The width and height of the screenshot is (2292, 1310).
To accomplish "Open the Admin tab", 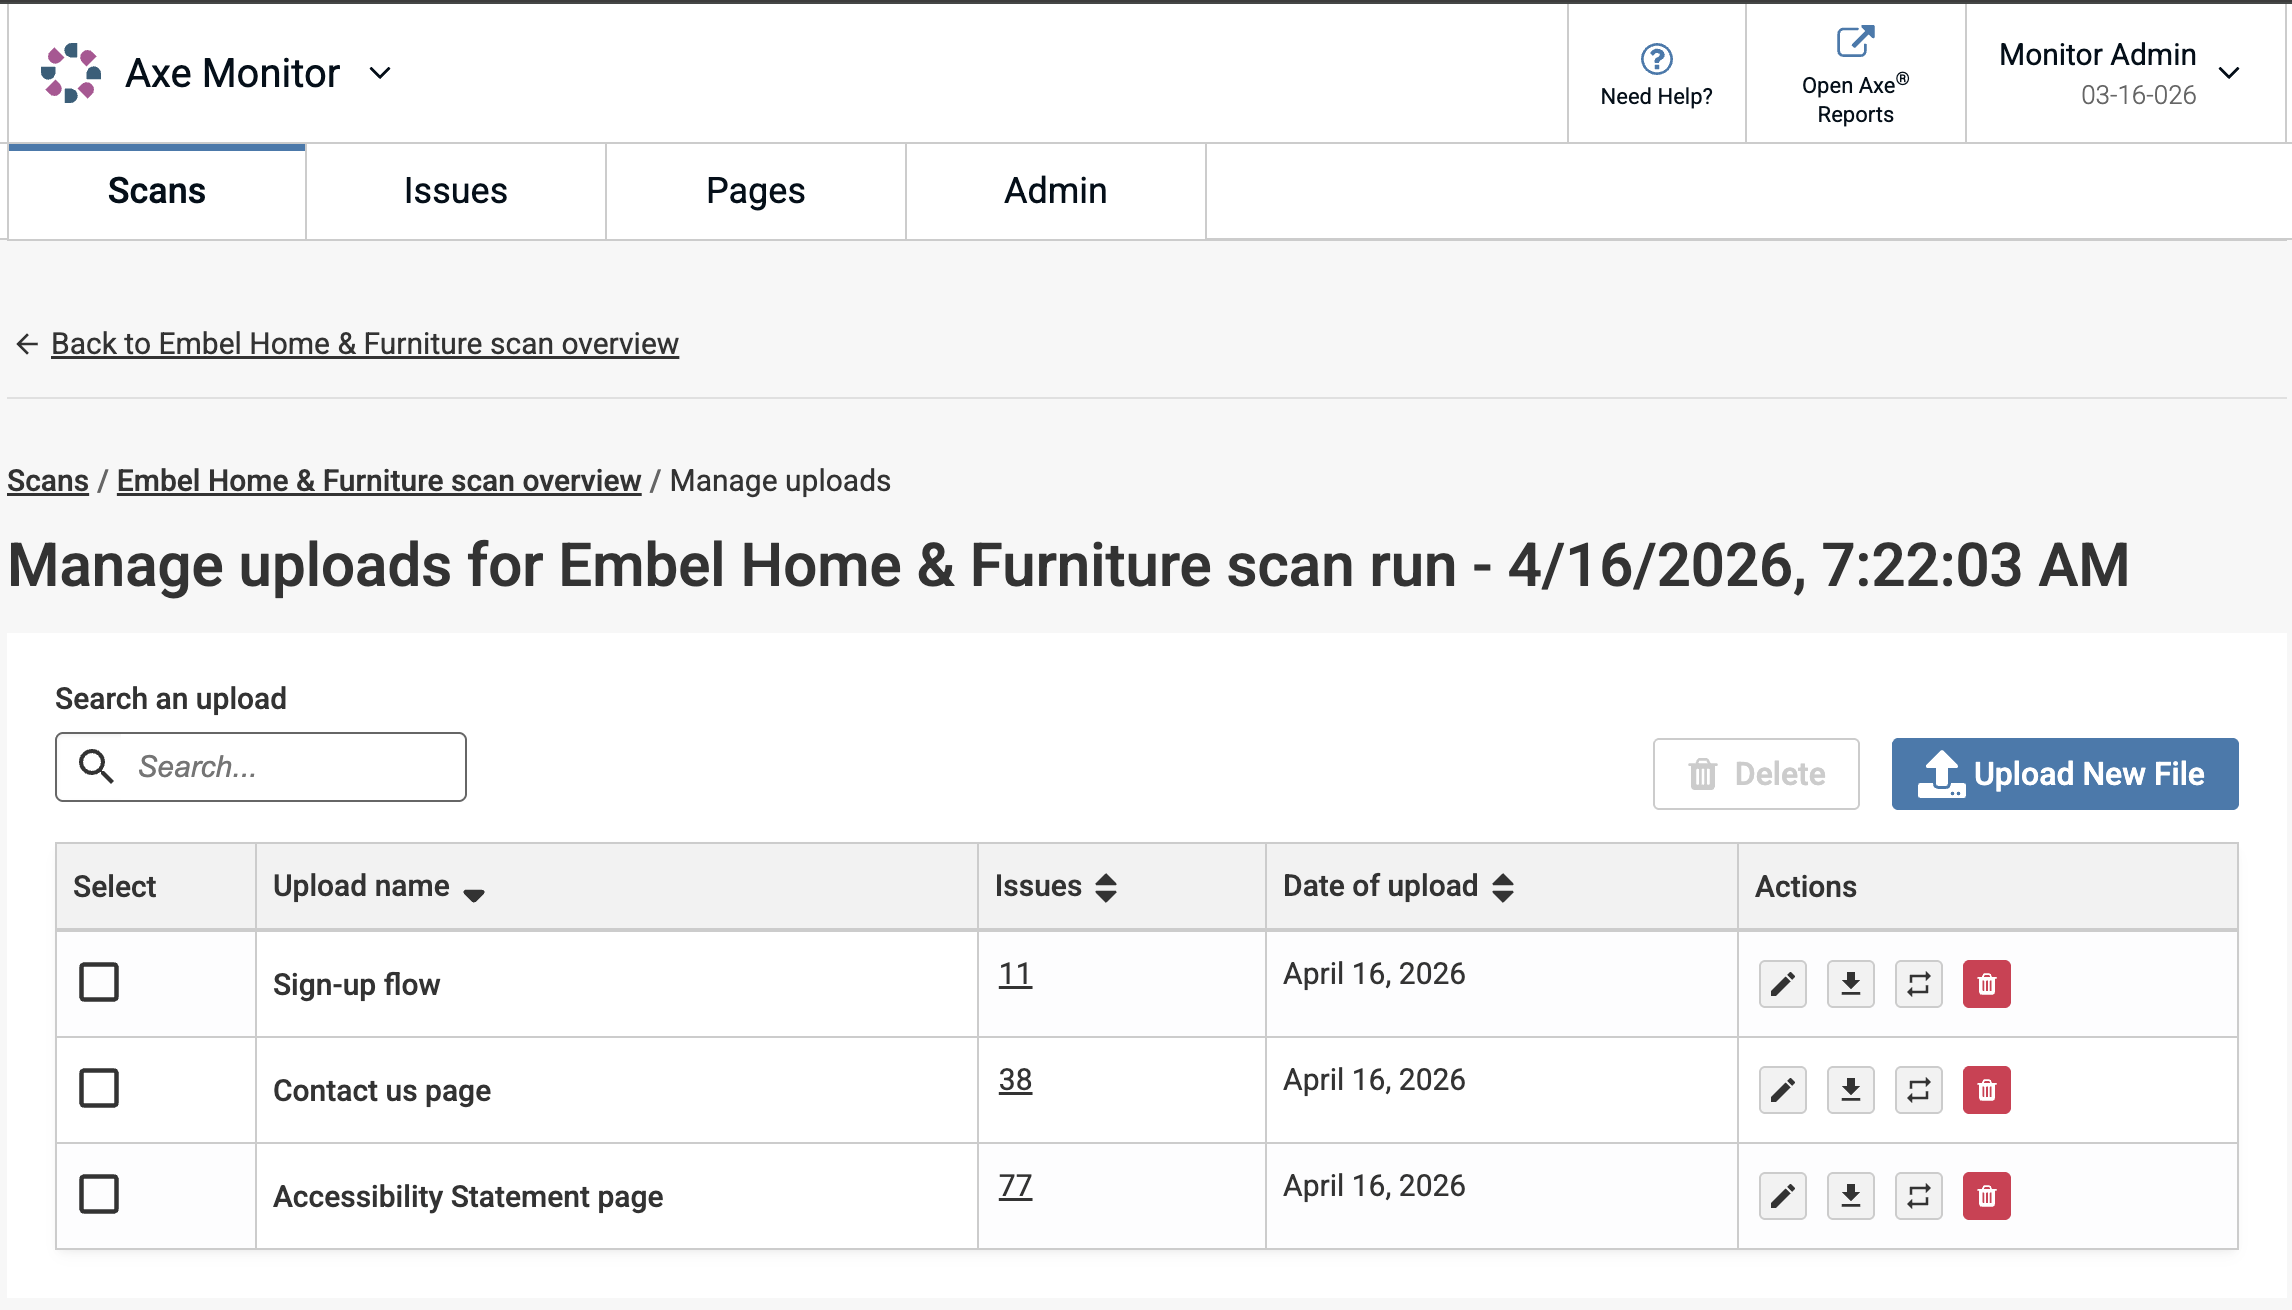I will [1055, 191].
